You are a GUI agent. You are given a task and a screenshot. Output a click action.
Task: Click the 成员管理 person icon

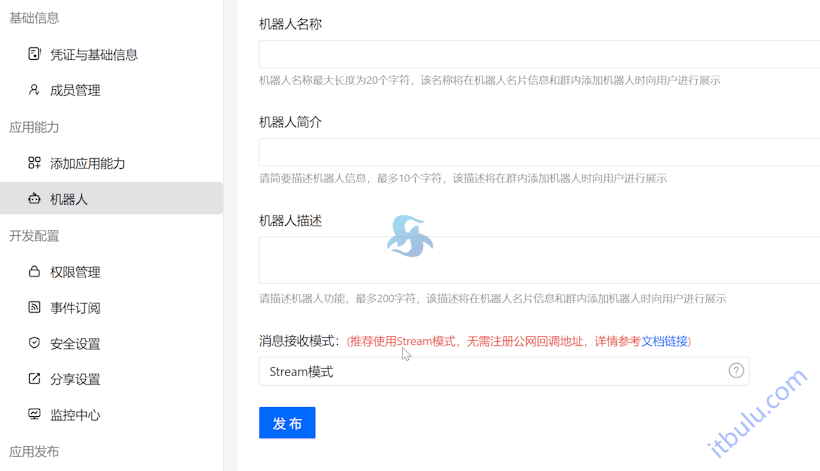(x=34, y=90)
